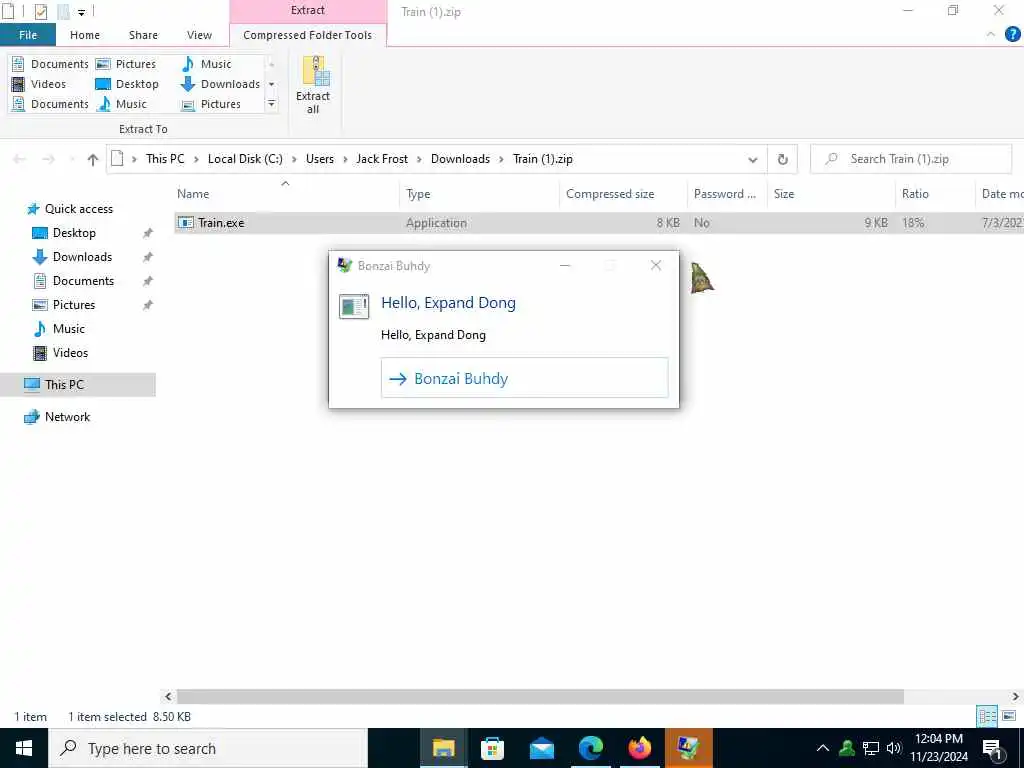Click the Bonzai Buhdy command link button
This screenshot has height=768, width=1024.
[x=524, y=378]
